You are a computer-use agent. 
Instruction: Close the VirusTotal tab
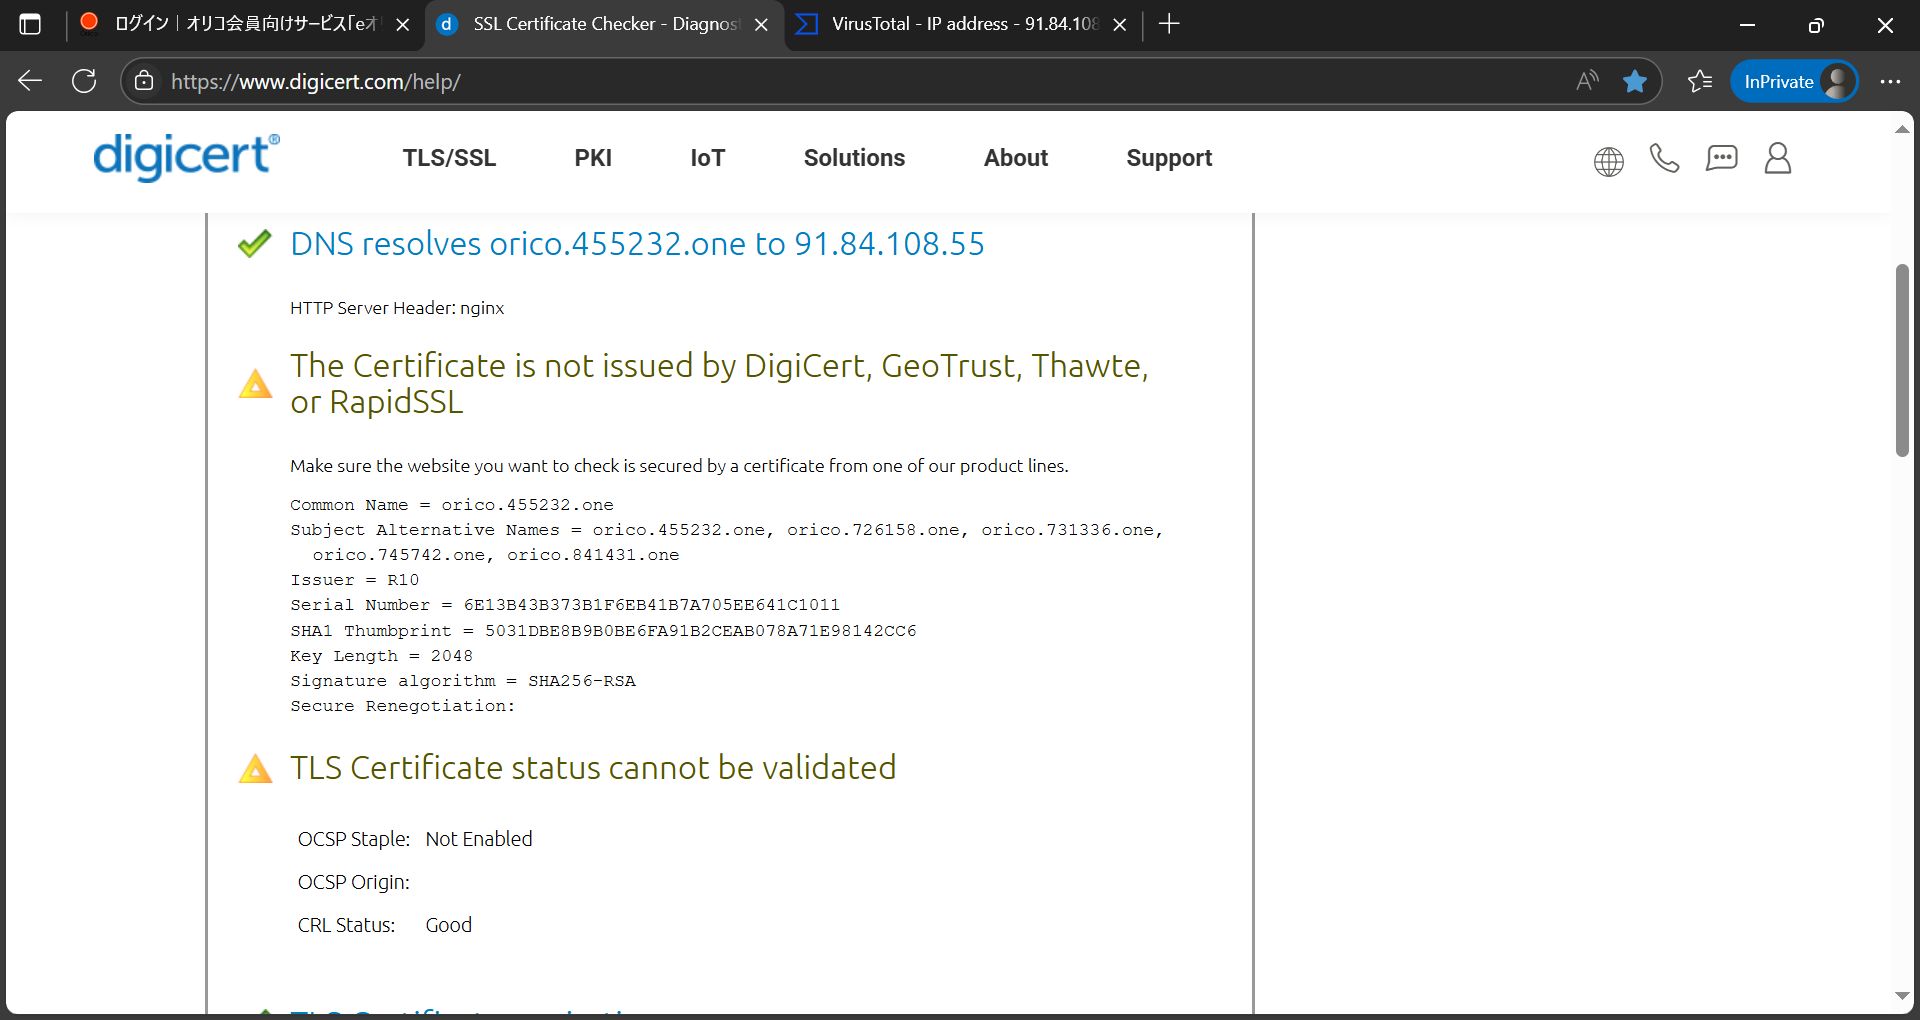[x=1120, y=25]
